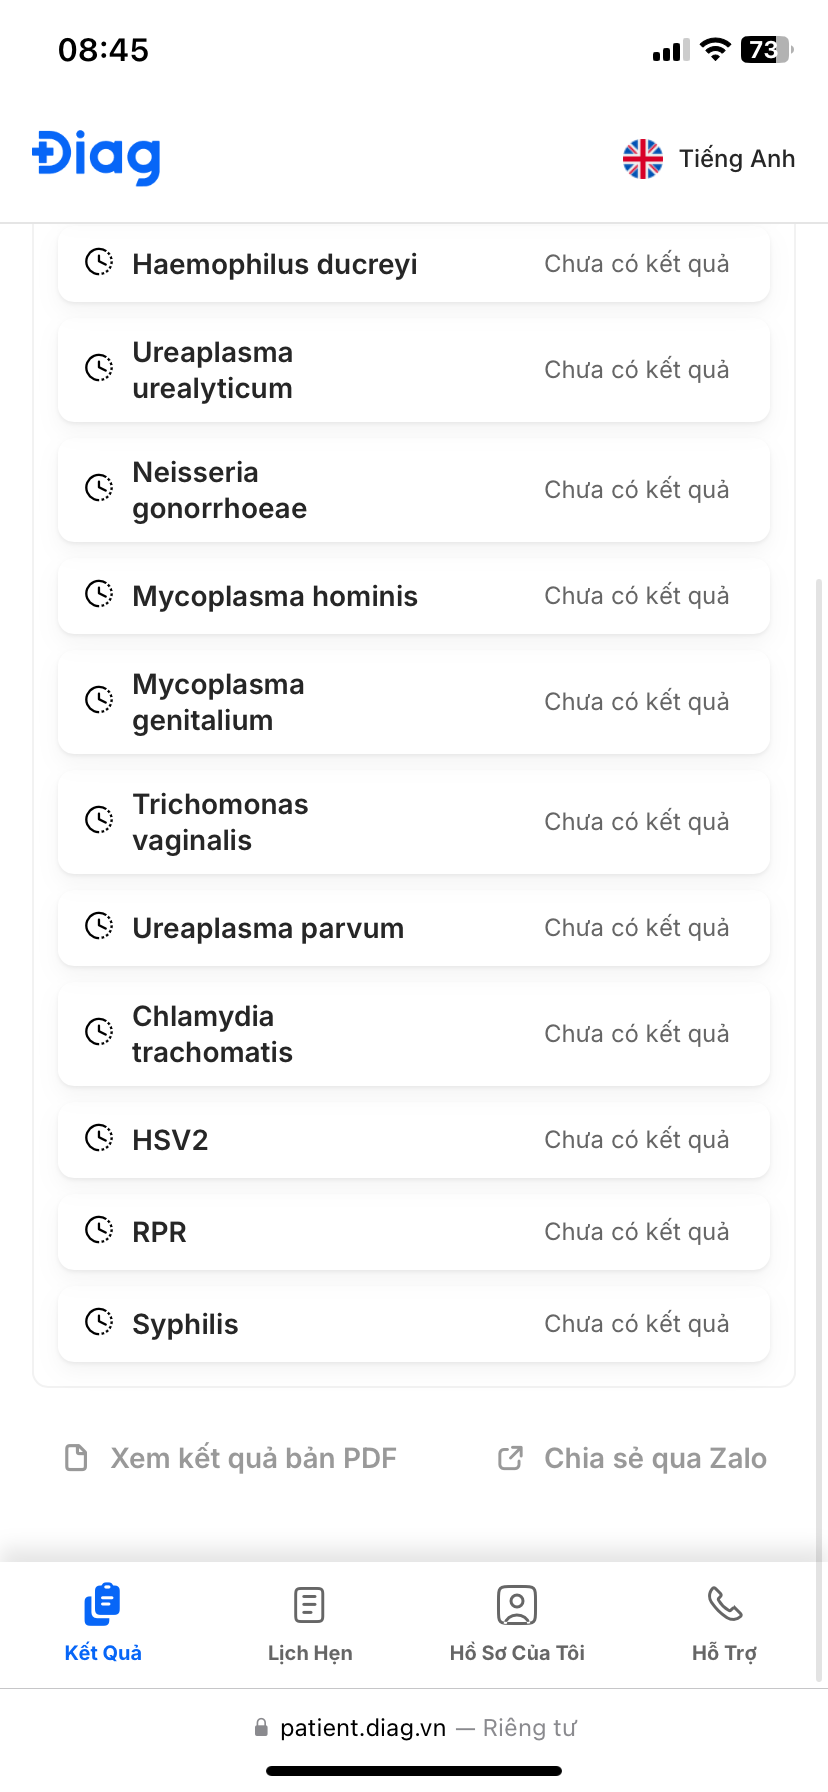Image resolution: width=828 pixels, height=1792 pixels.
Task: Tap patient.diag.vn address bar
Action: pyautogui.click(x=414, y=1728)
